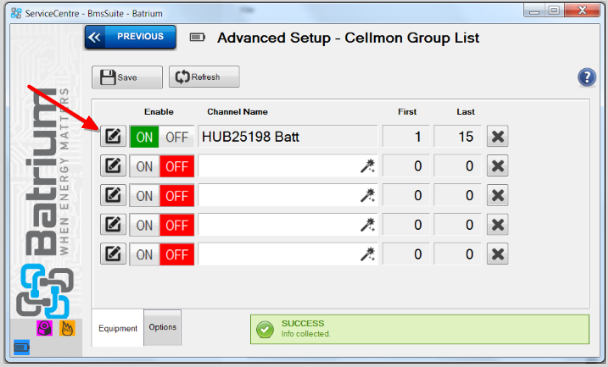Click the magic wand in fifth channel name row
Screen dimensions: 608x367
click(368, 254)
